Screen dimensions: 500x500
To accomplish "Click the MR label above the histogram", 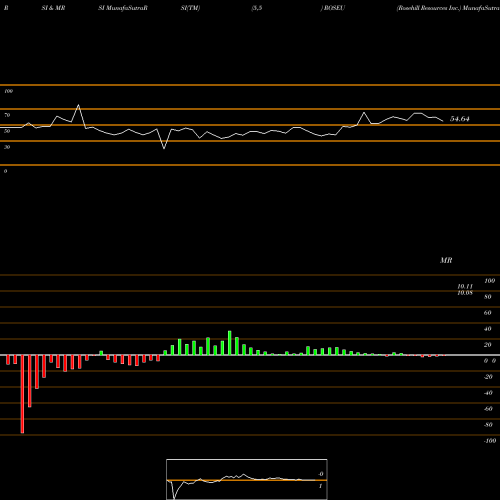I will (446, 260).
